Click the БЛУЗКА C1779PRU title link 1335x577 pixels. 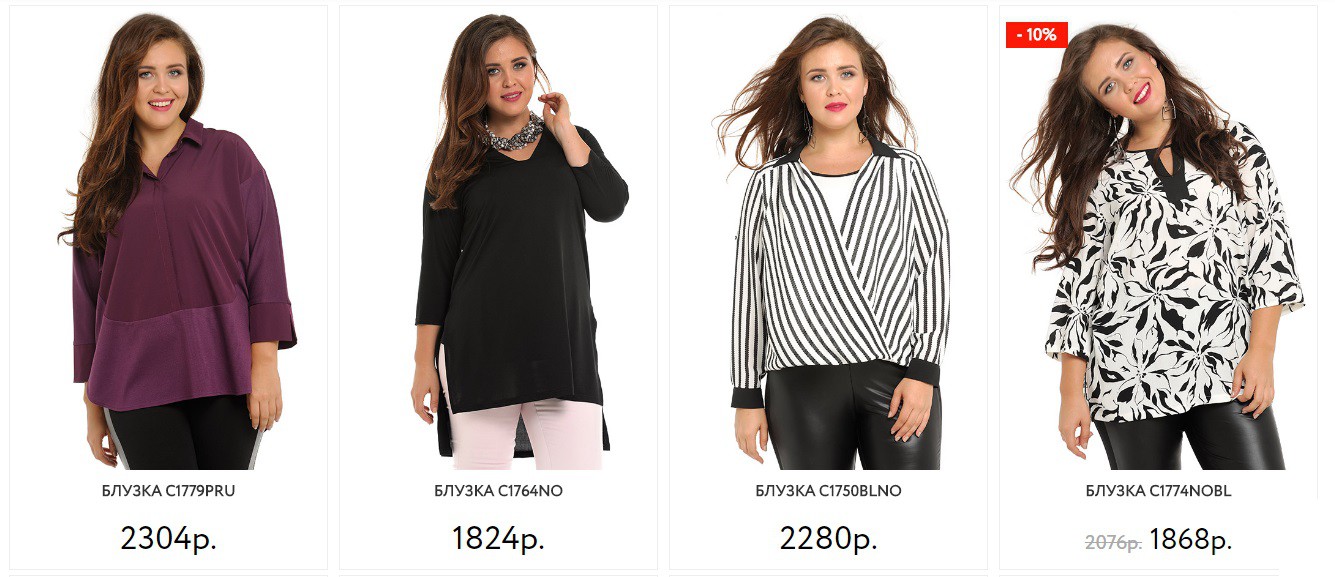tap(168, 491)
